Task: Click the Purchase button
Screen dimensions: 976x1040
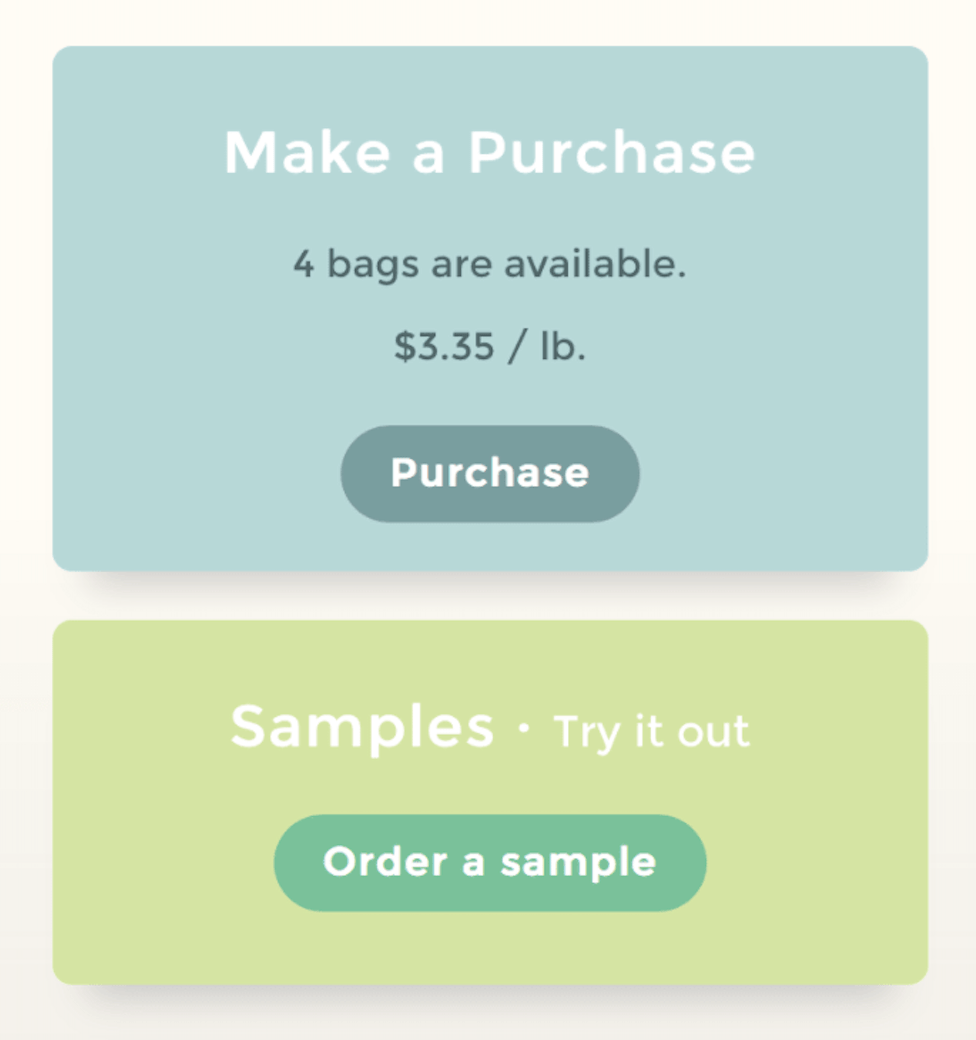Action: [x=490, y=474]
